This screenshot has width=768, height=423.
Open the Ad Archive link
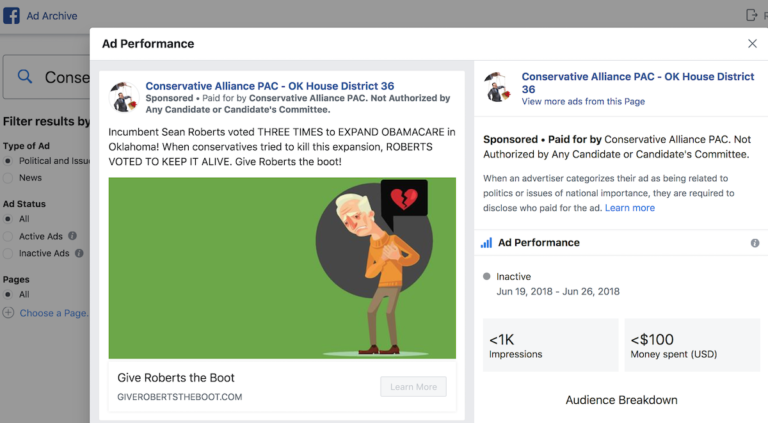(x=52, y=16)
